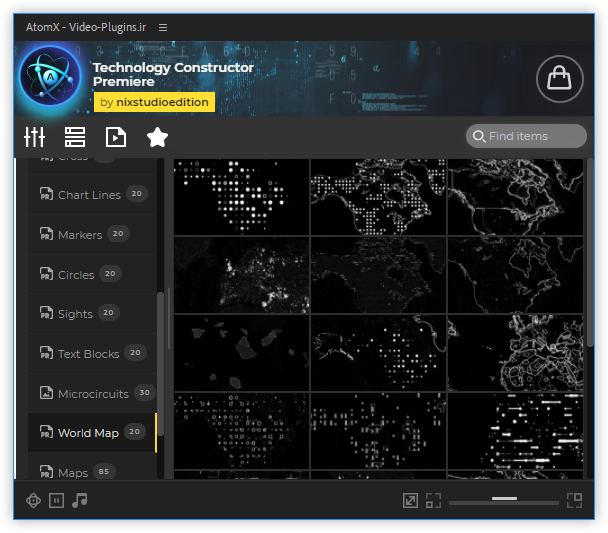Click the Chart Lines file icon
The image size is (608, 533).
(46, 193)
